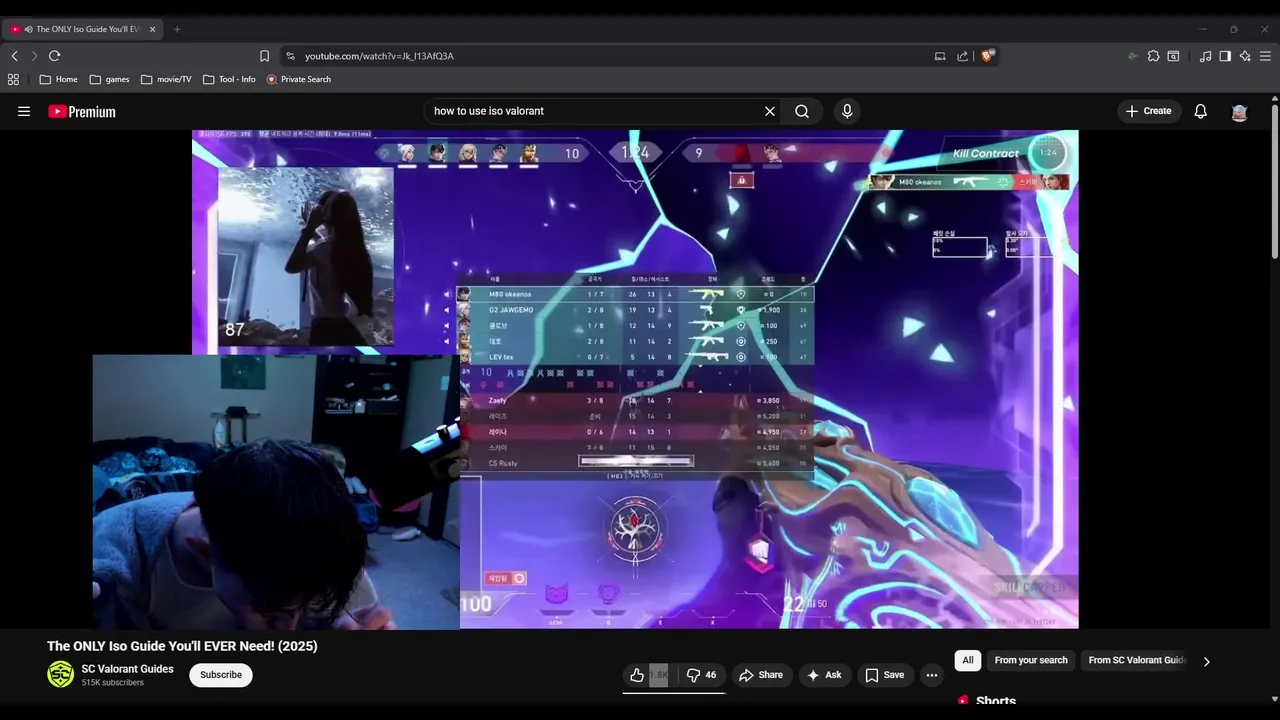The image size is (1280, 720).
Task: Click the install/cast screen icon in address bar
Action: point(940,56)
